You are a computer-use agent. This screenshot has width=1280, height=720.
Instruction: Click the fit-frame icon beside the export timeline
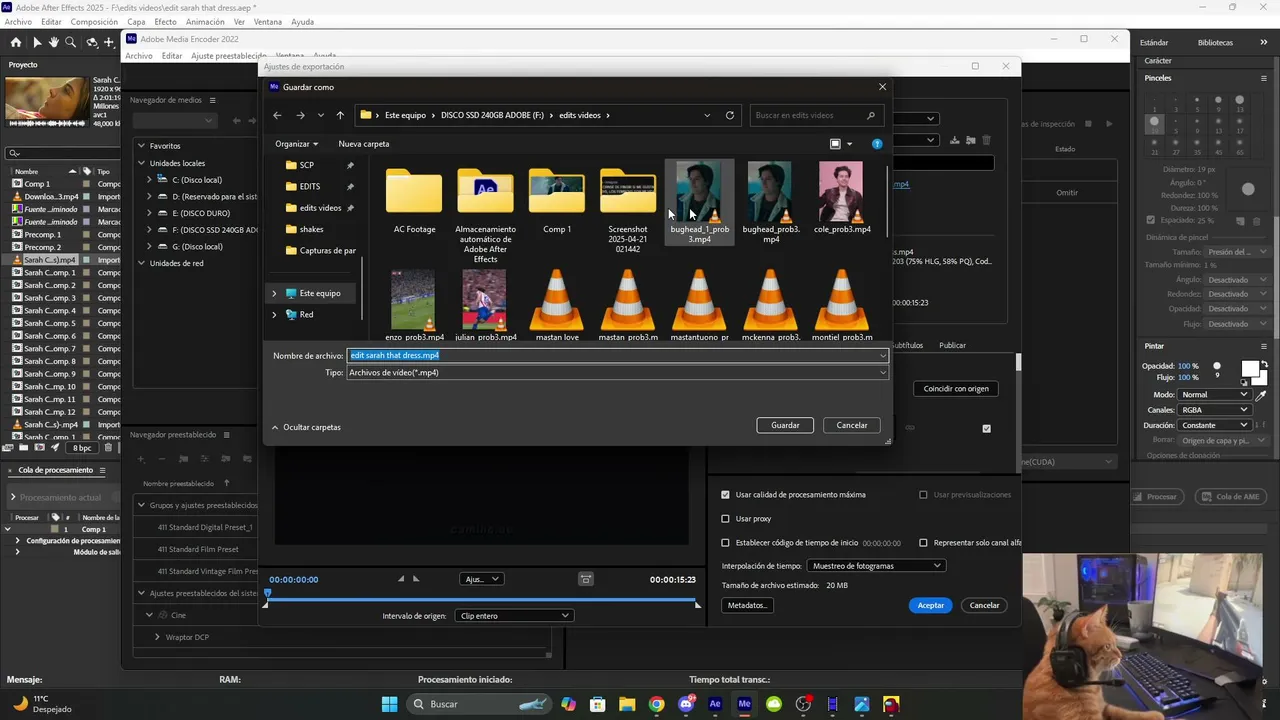click(586, 579)
